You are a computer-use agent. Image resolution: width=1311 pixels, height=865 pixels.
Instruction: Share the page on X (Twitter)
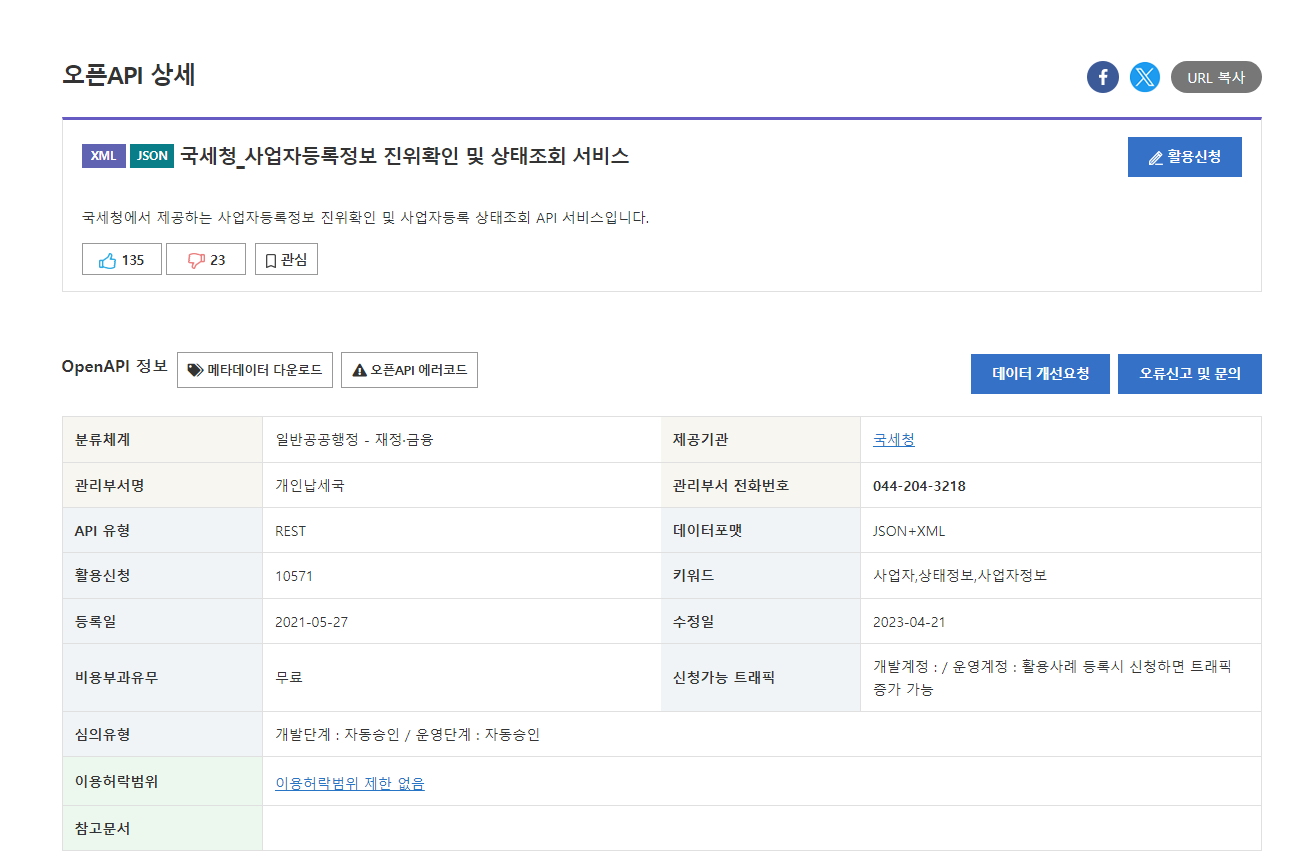tap(1145, 77)
